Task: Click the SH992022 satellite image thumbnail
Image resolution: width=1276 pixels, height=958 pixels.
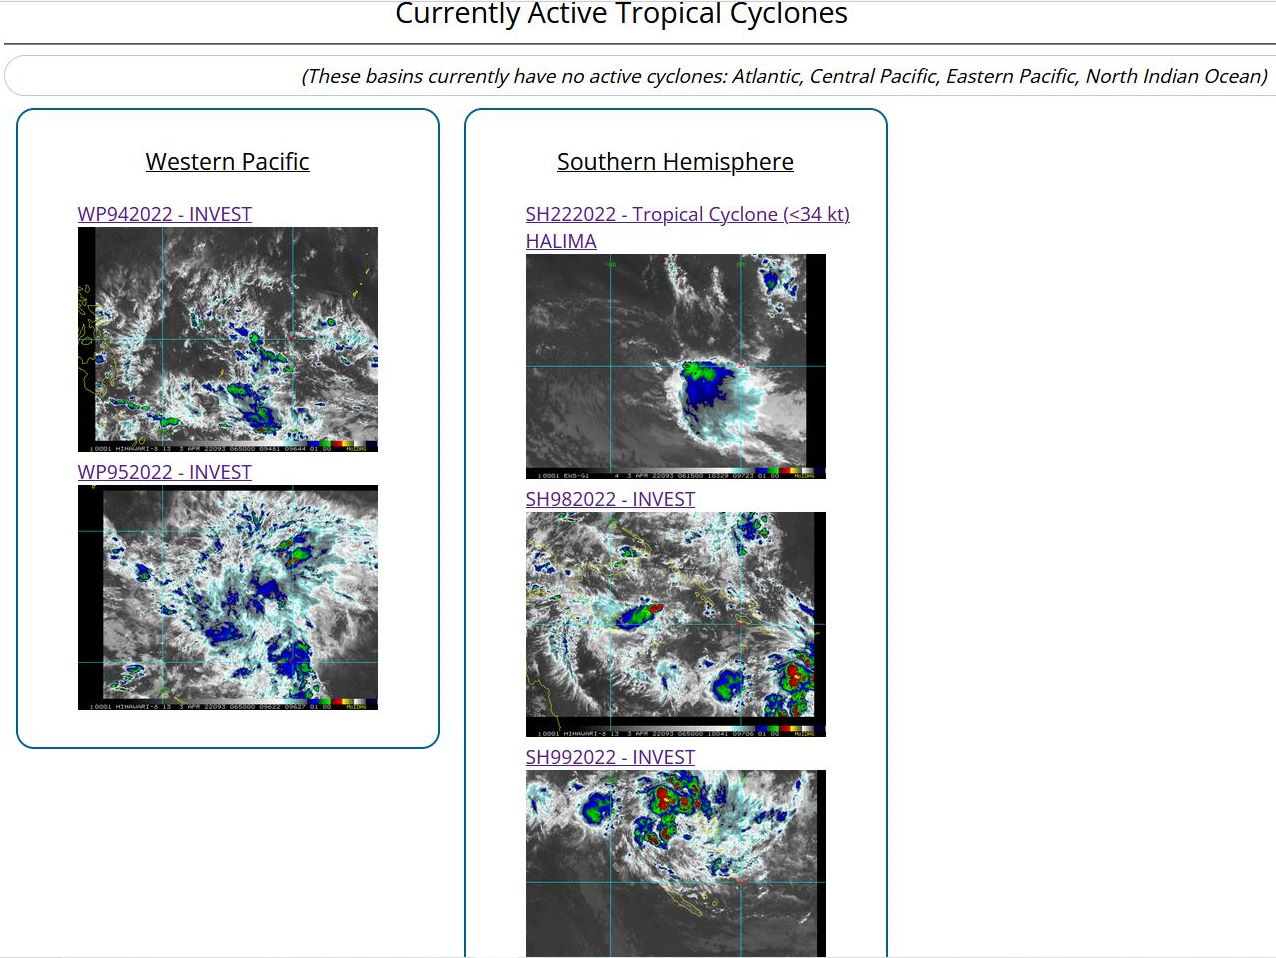Action: (676, 862)
